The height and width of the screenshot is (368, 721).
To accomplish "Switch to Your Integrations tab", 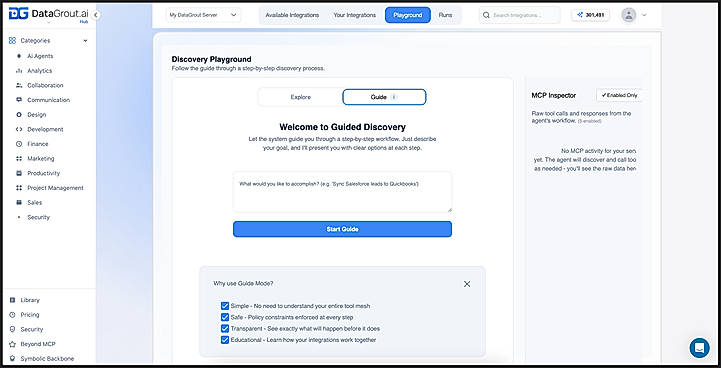I will point(355,15).
